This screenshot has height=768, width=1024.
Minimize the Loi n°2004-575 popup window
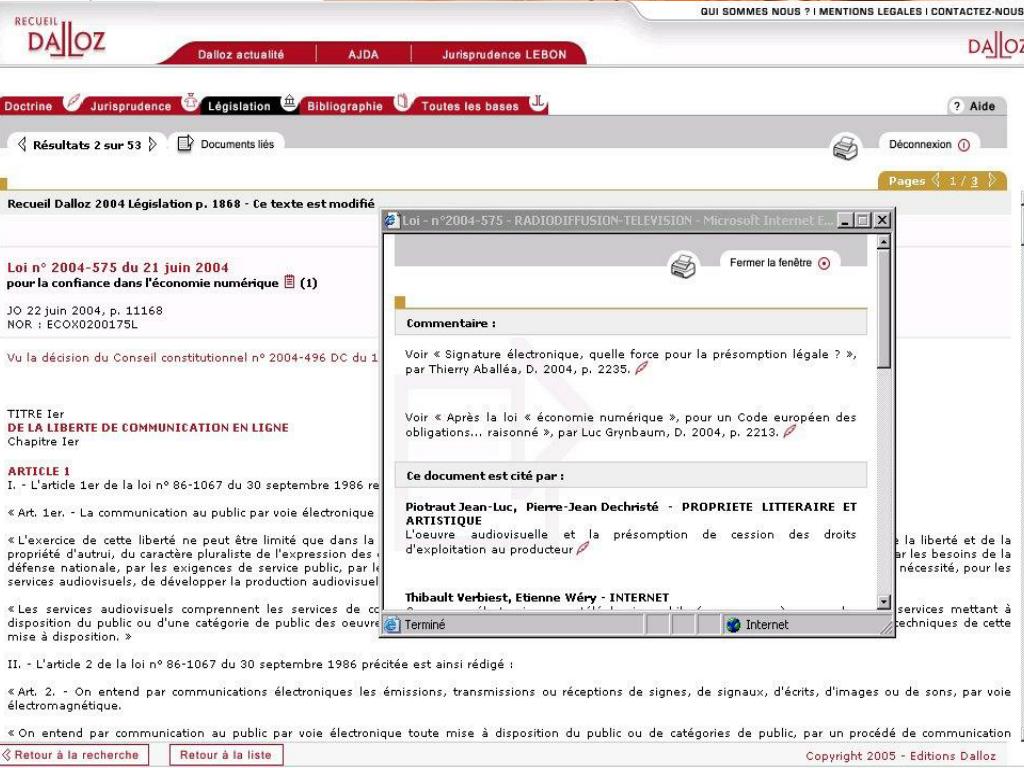[846, 220]
